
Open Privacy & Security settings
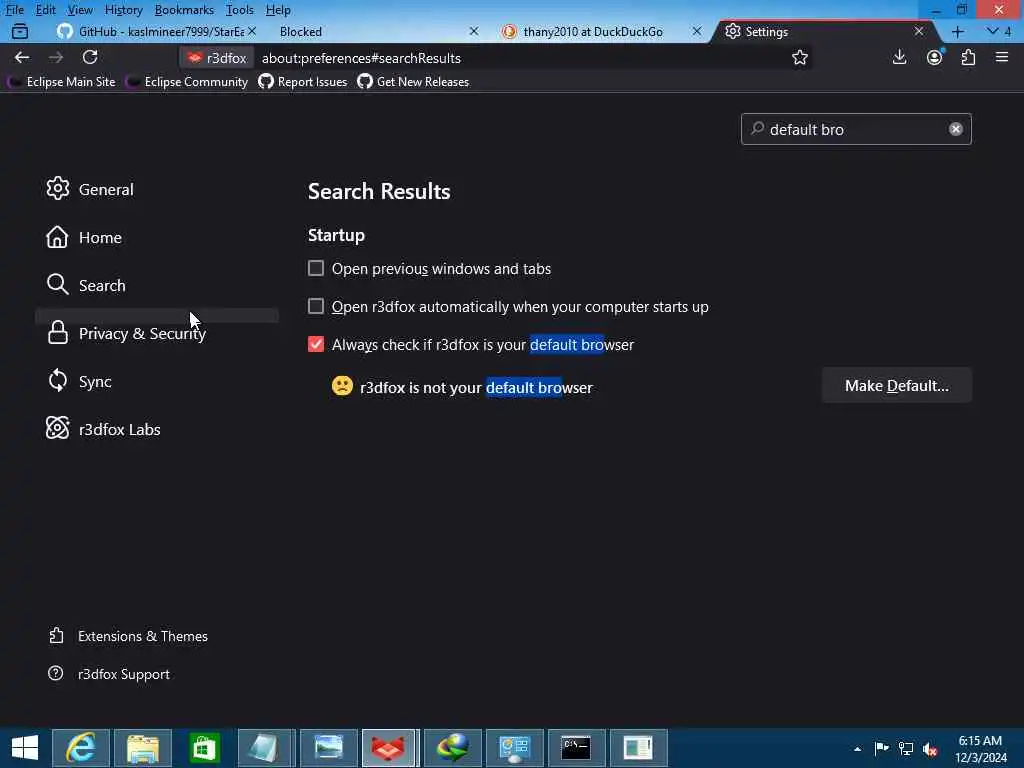click(157, 333)
